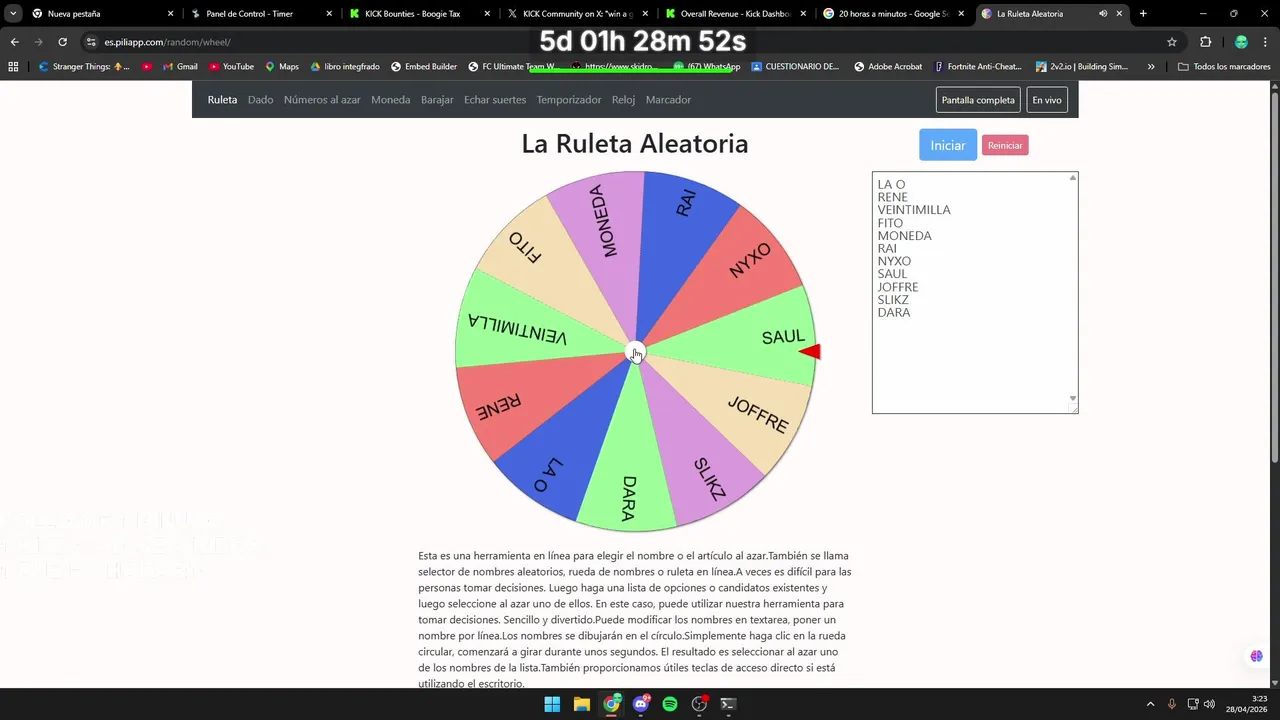Click the Windows Start button
The image size is (1280, 720).
[x=552, y=704]
